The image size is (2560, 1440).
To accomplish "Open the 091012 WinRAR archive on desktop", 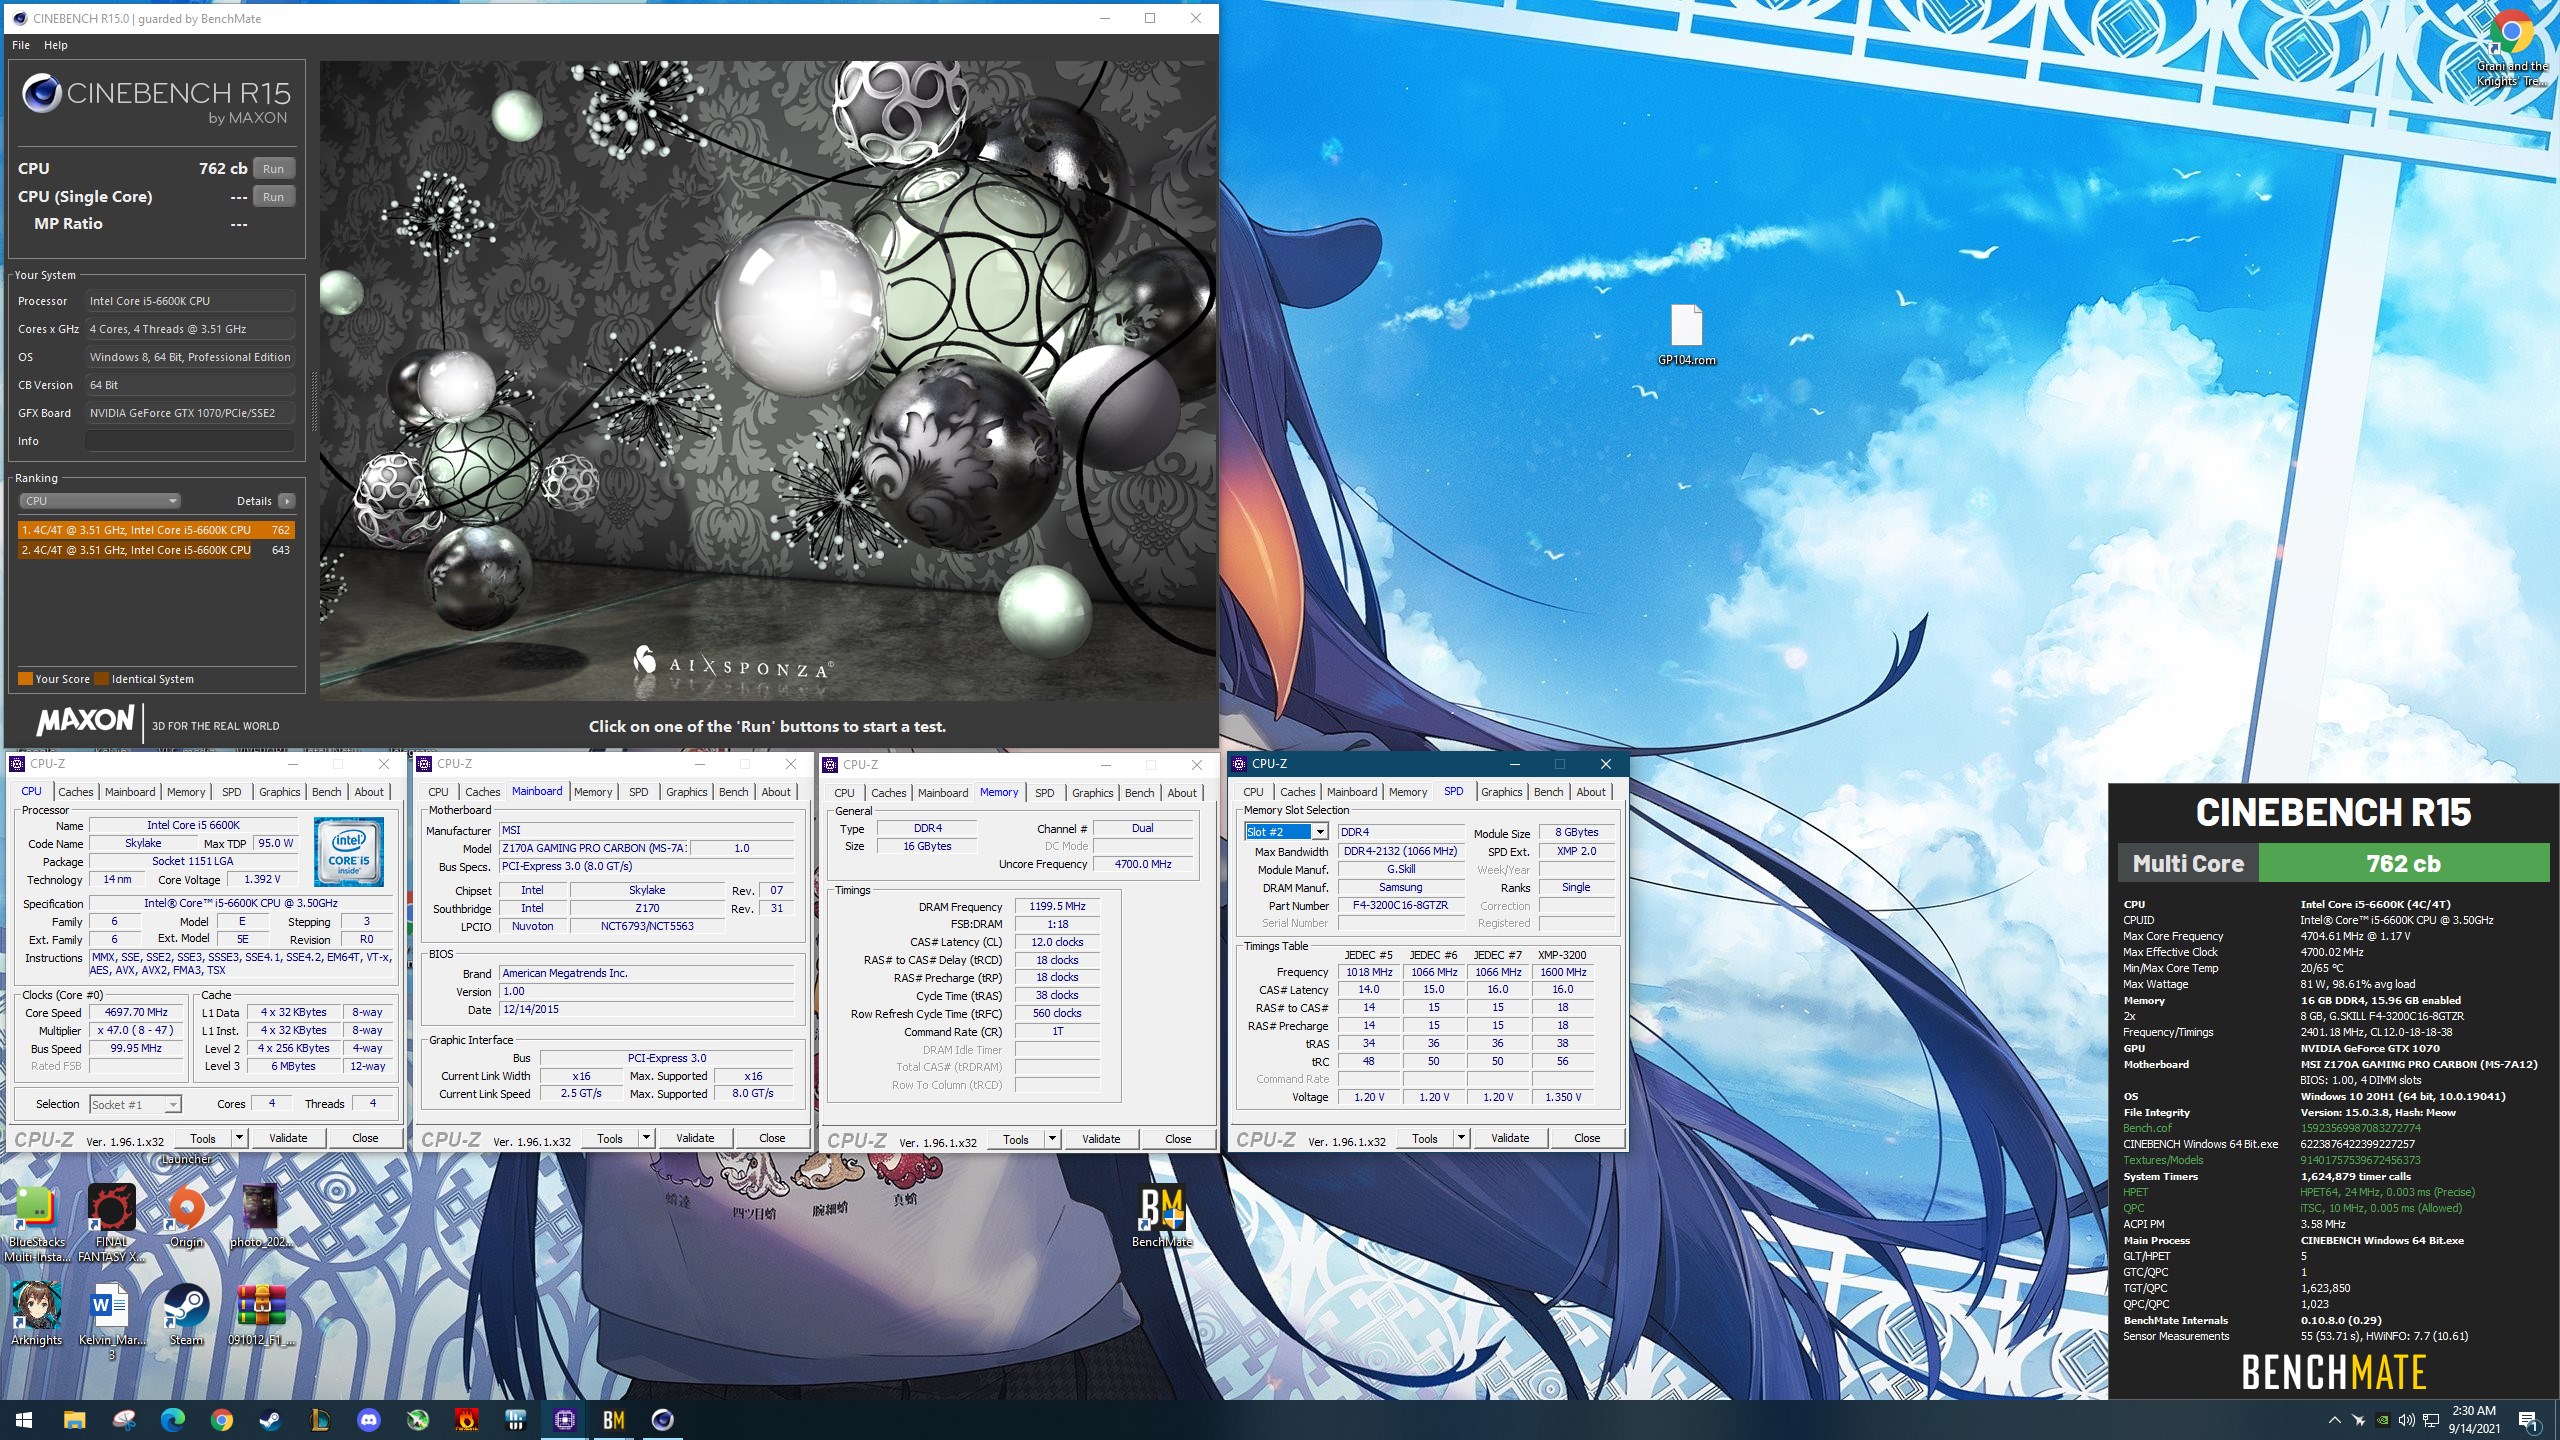I will point(261,1313).
